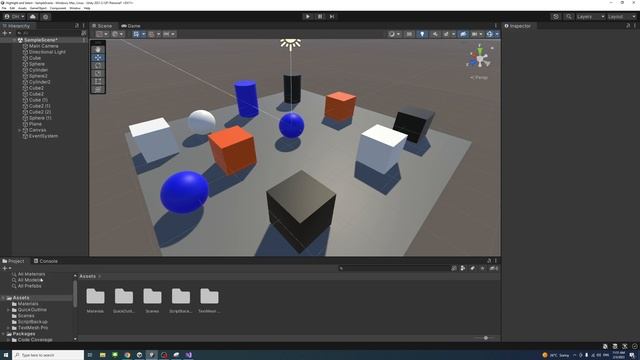This screenshot has width=640, height=360.
Task: Select ScriptBackup folder in tree
Action: [x=32, y=322]
